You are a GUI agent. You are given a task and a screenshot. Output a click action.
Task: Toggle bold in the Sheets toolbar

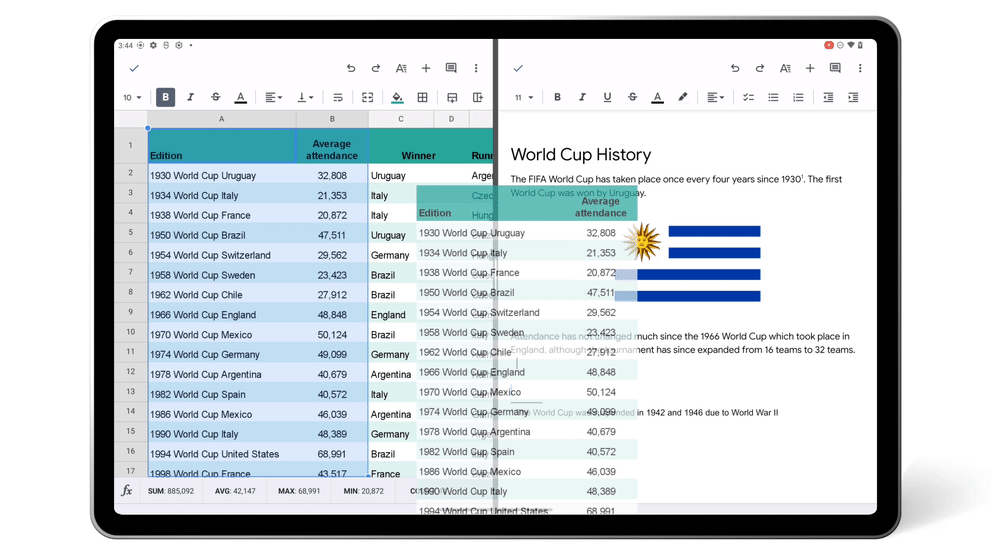click(x=166, y=97)
